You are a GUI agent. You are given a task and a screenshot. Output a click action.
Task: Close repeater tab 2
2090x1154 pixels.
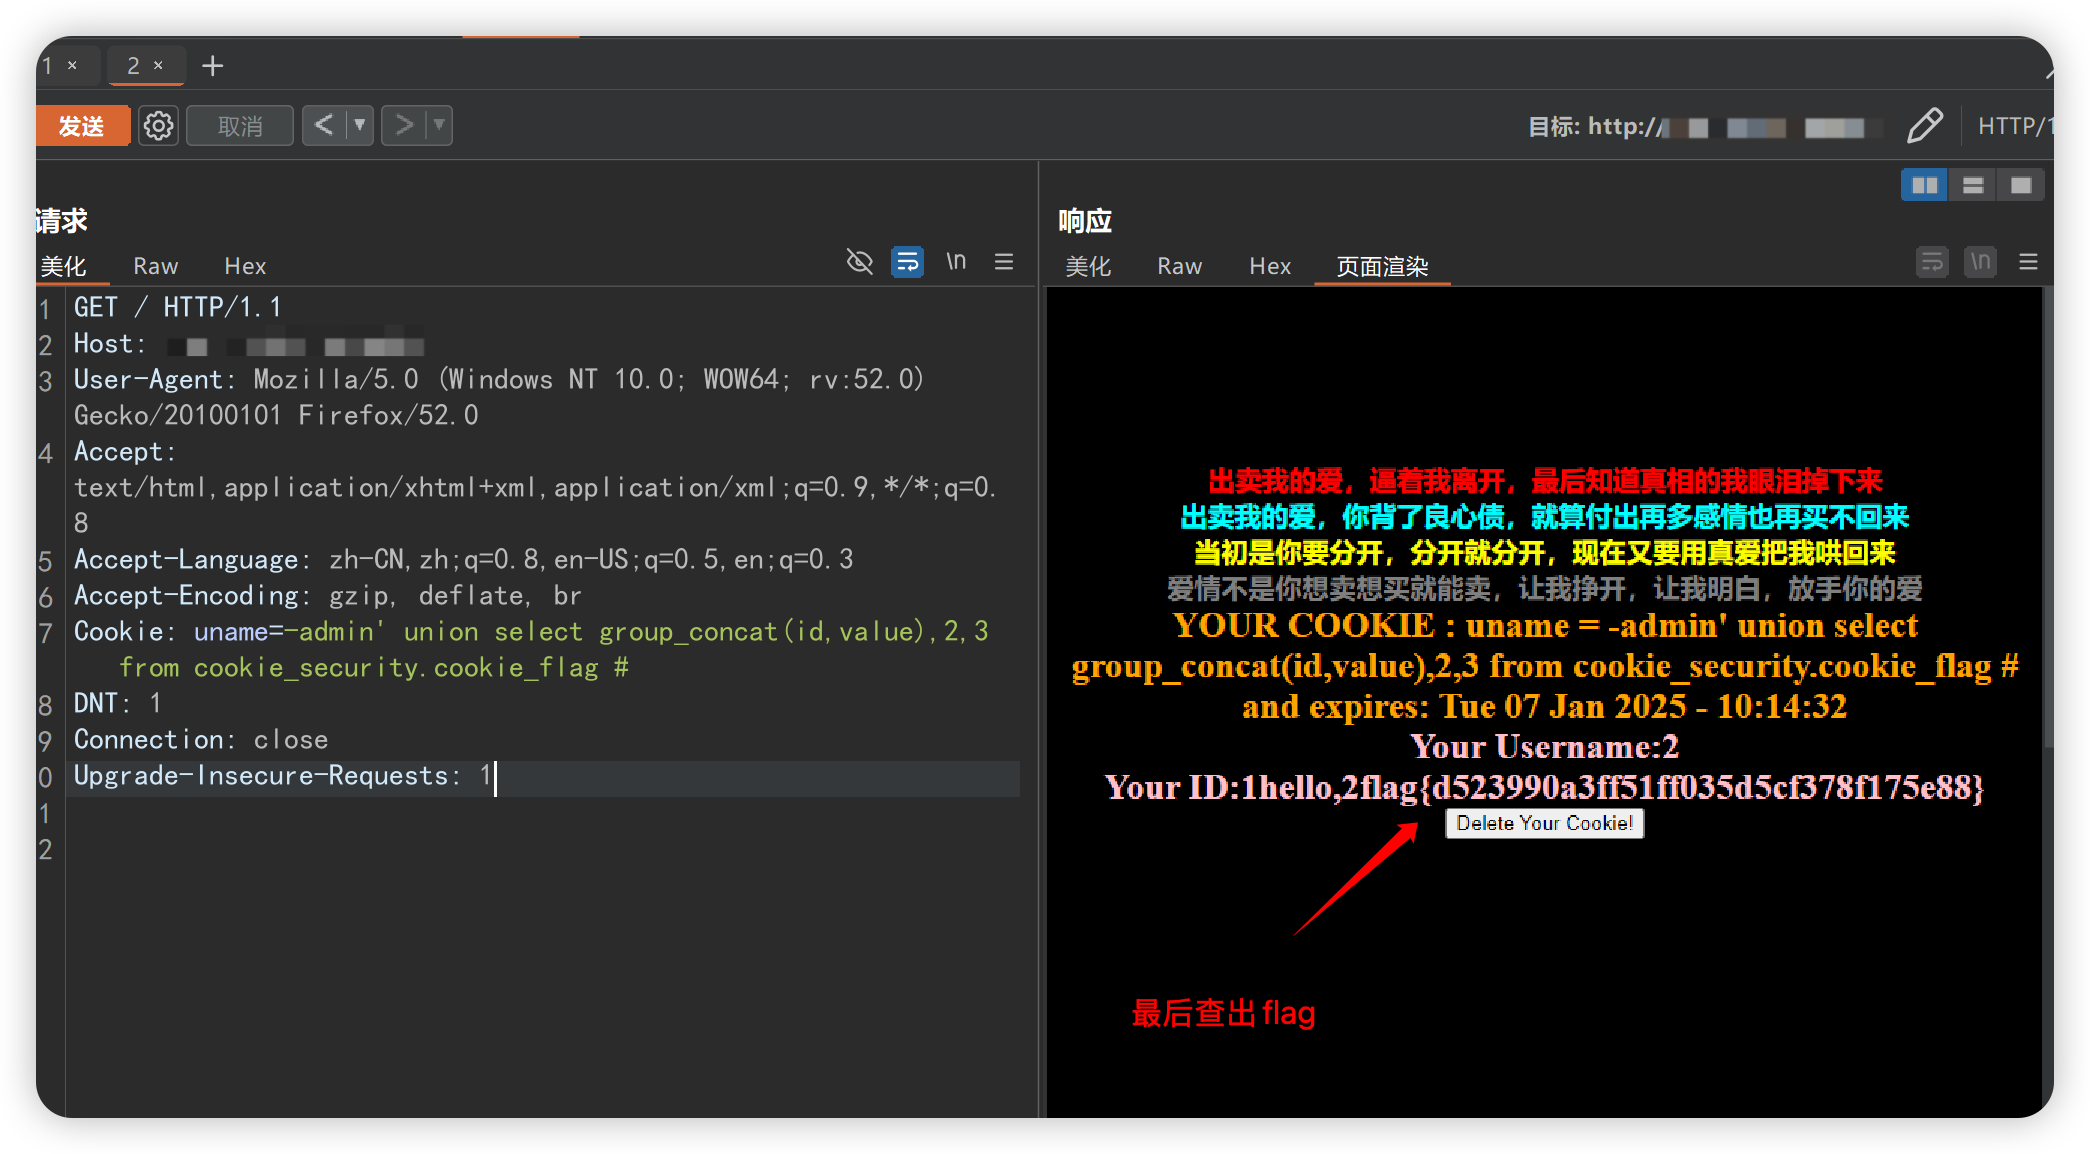158,66
